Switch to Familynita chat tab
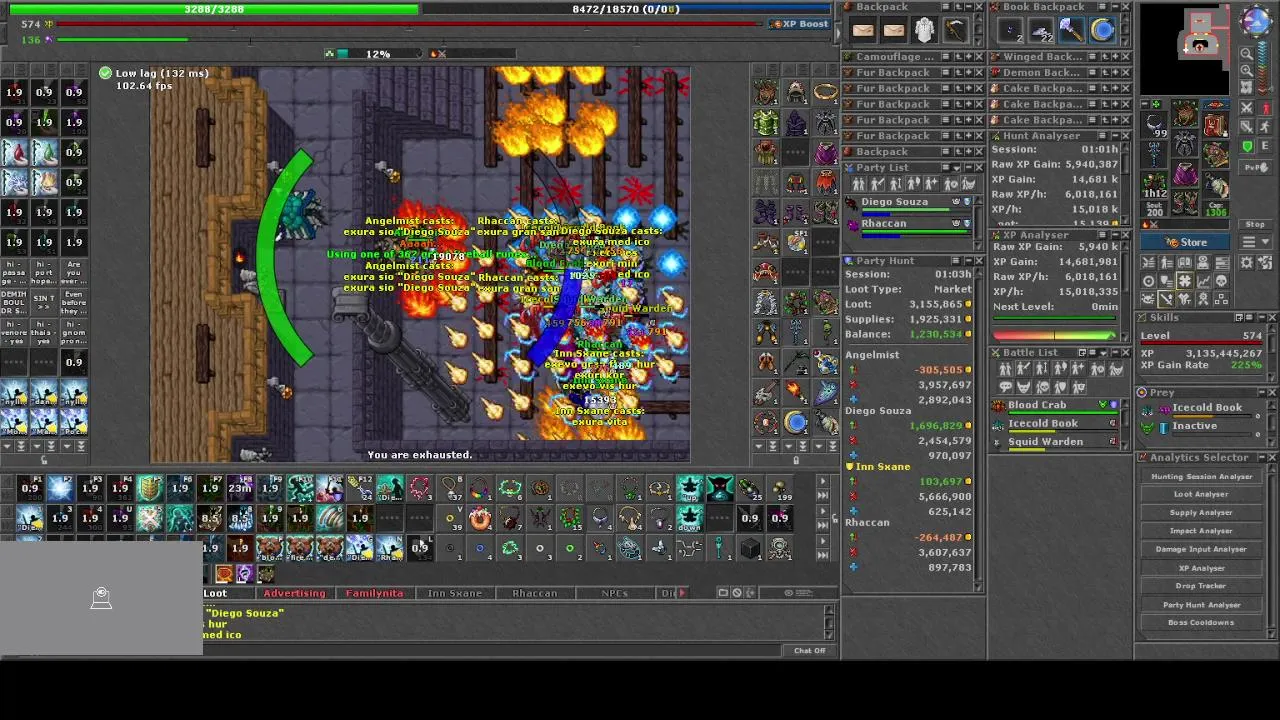 pyautogui.click(x=374, y=593)
